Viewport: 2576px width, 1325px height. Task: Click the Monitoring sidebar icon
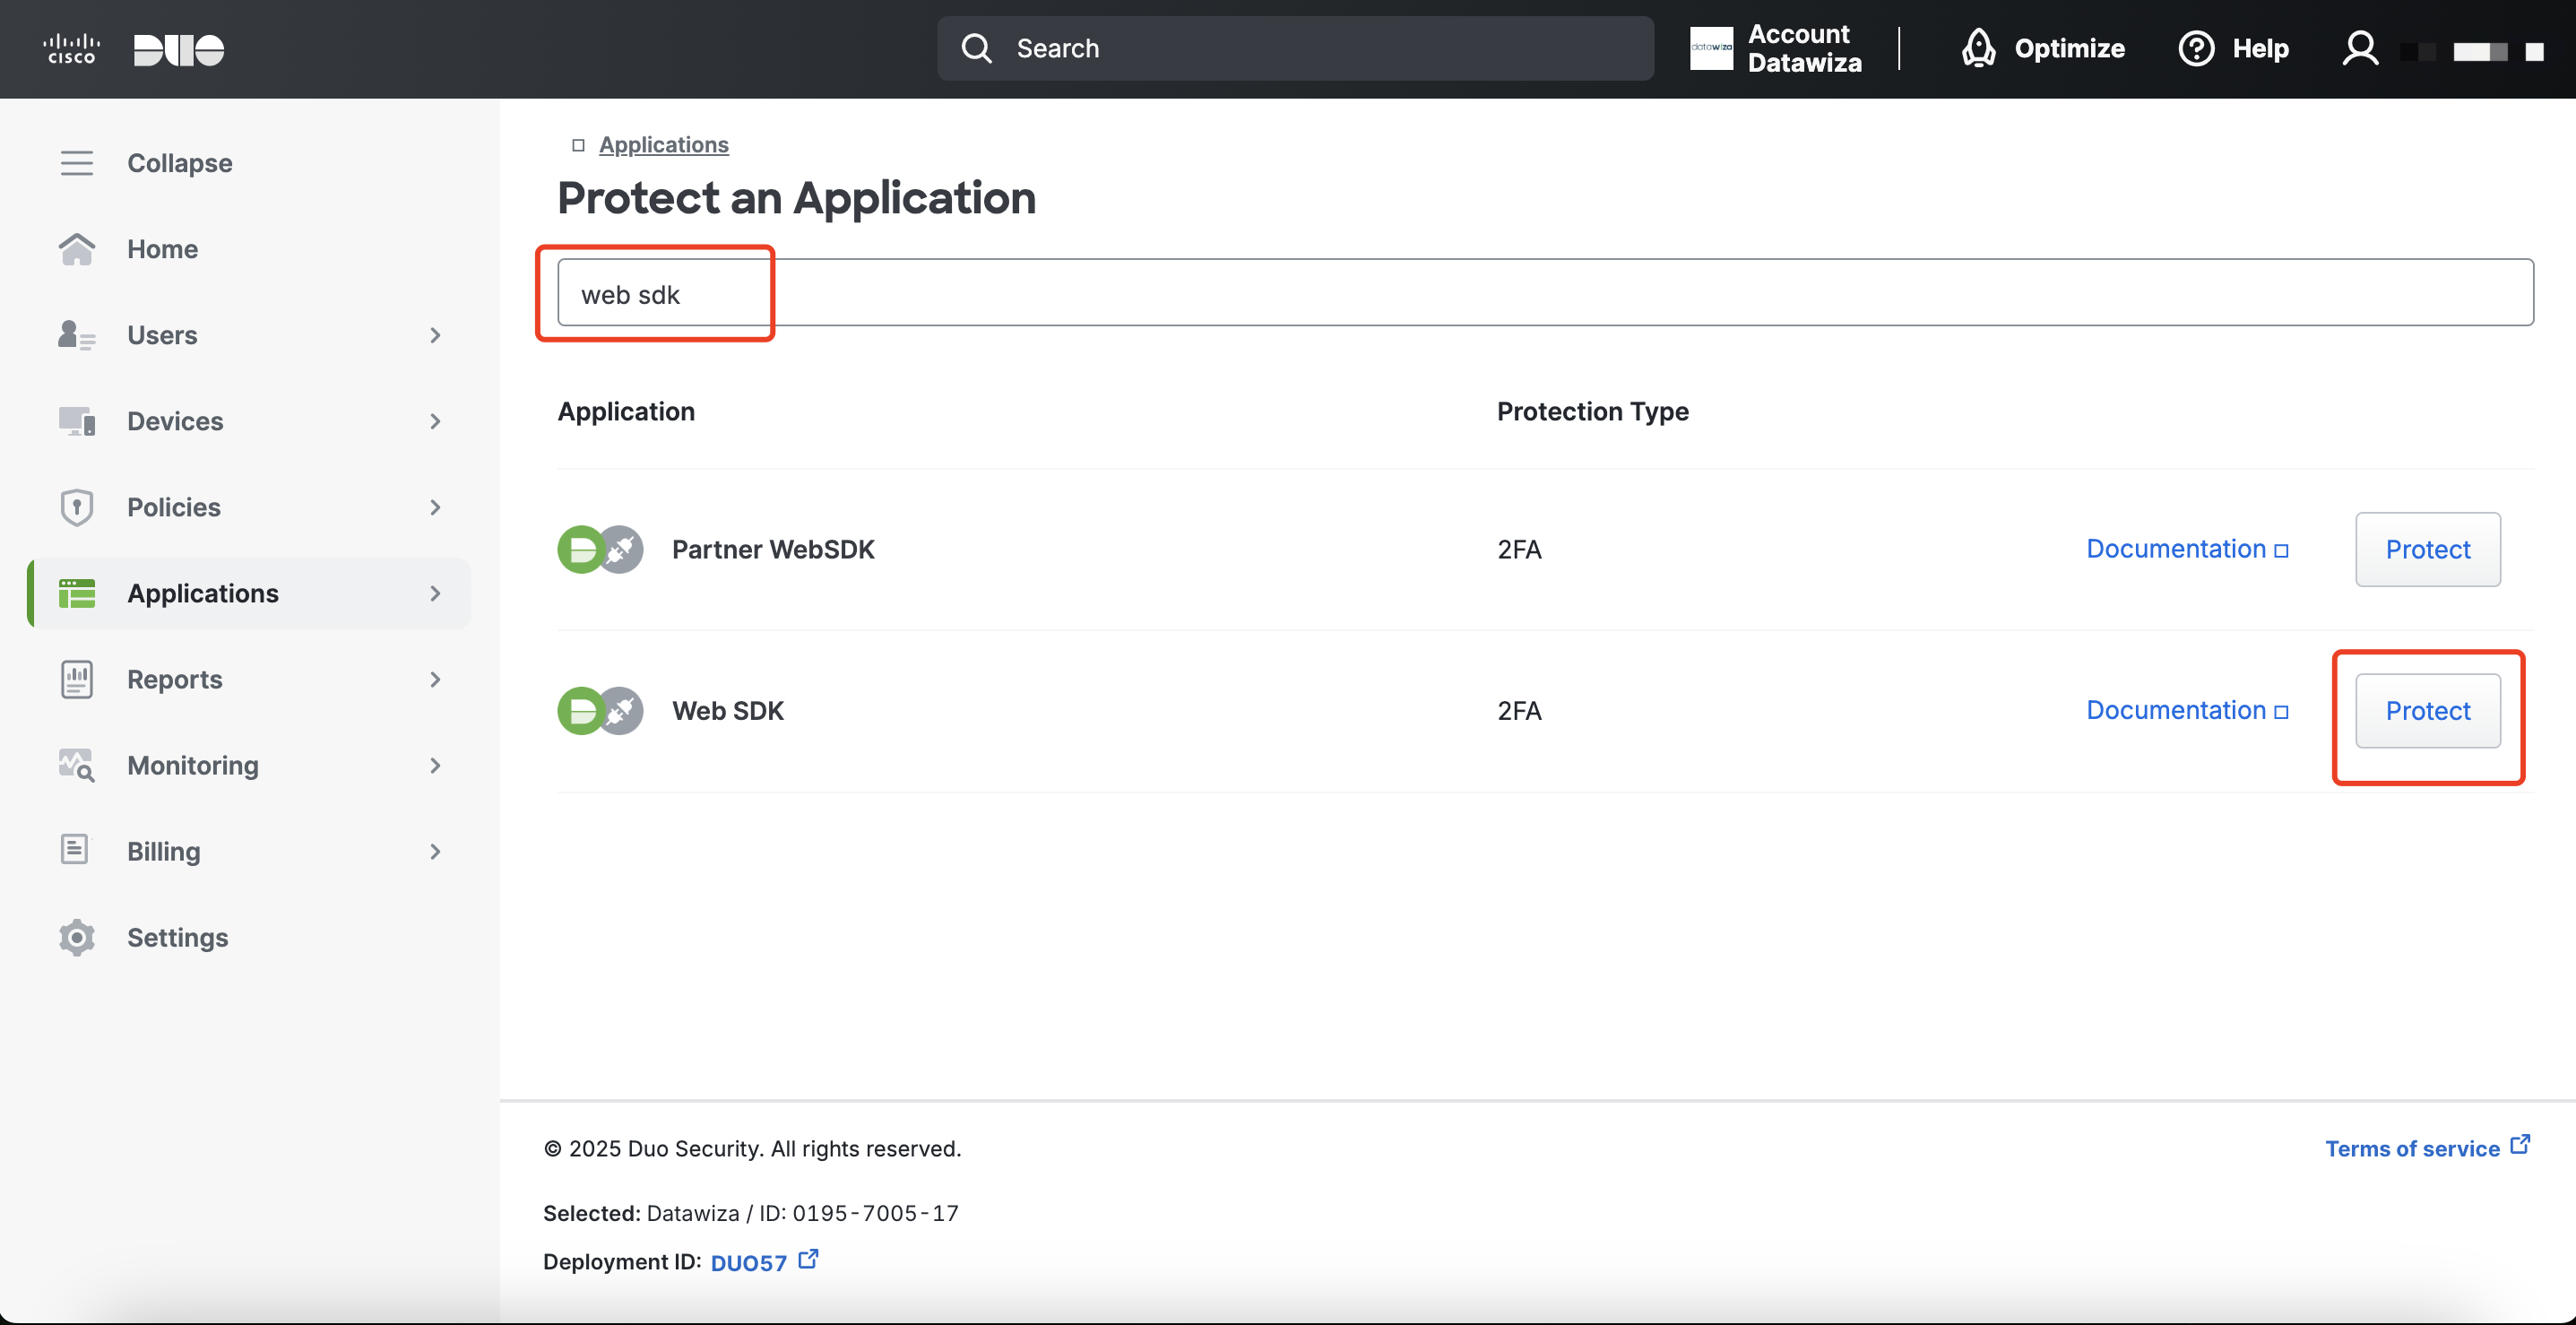(76, 765)
